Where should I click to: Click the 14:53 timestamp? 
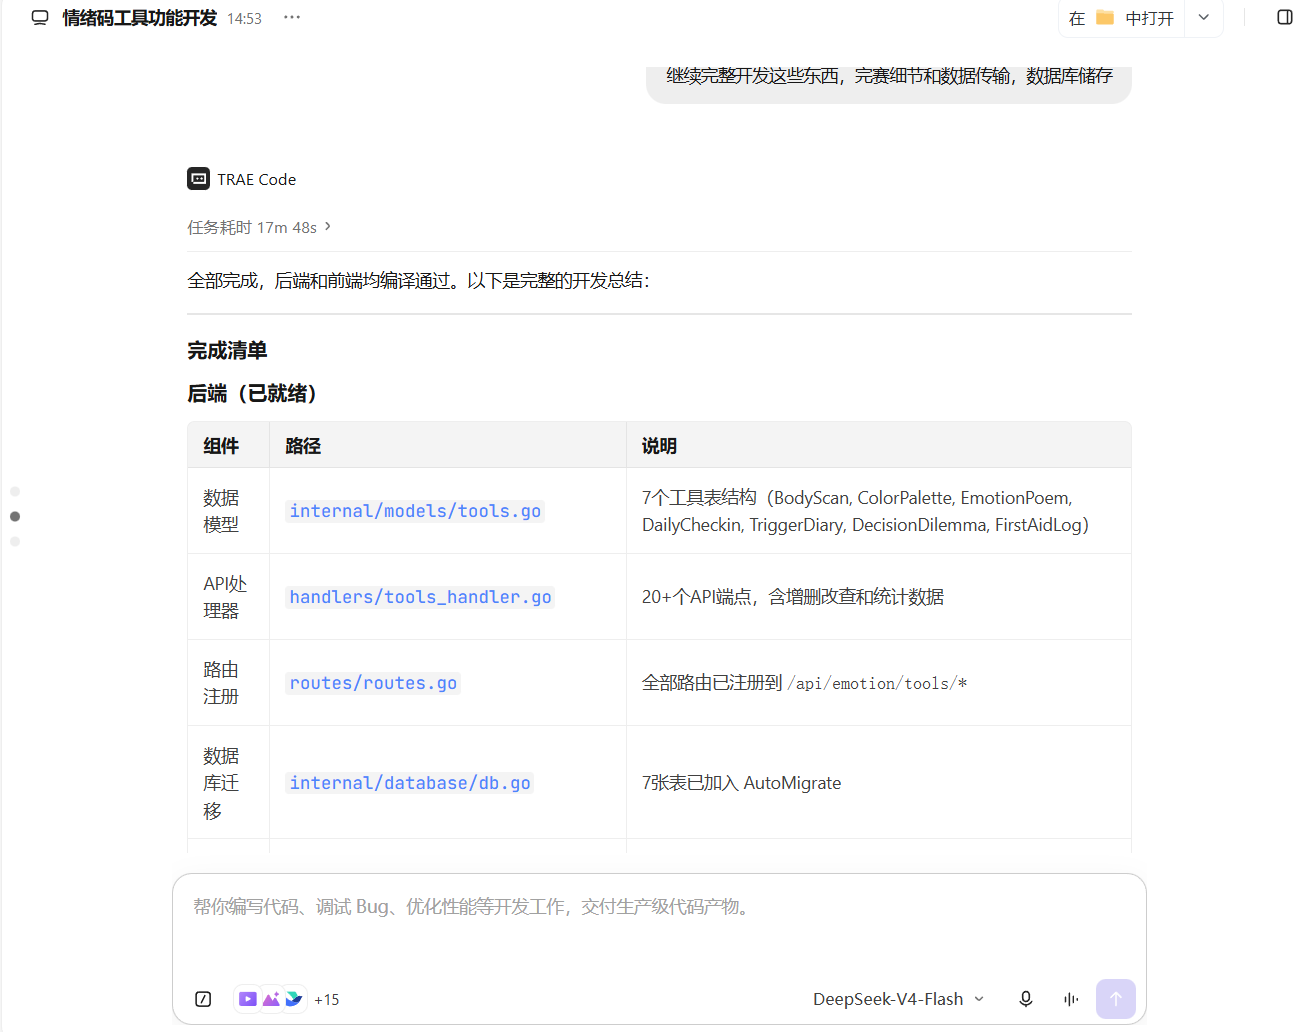[244, 19]
